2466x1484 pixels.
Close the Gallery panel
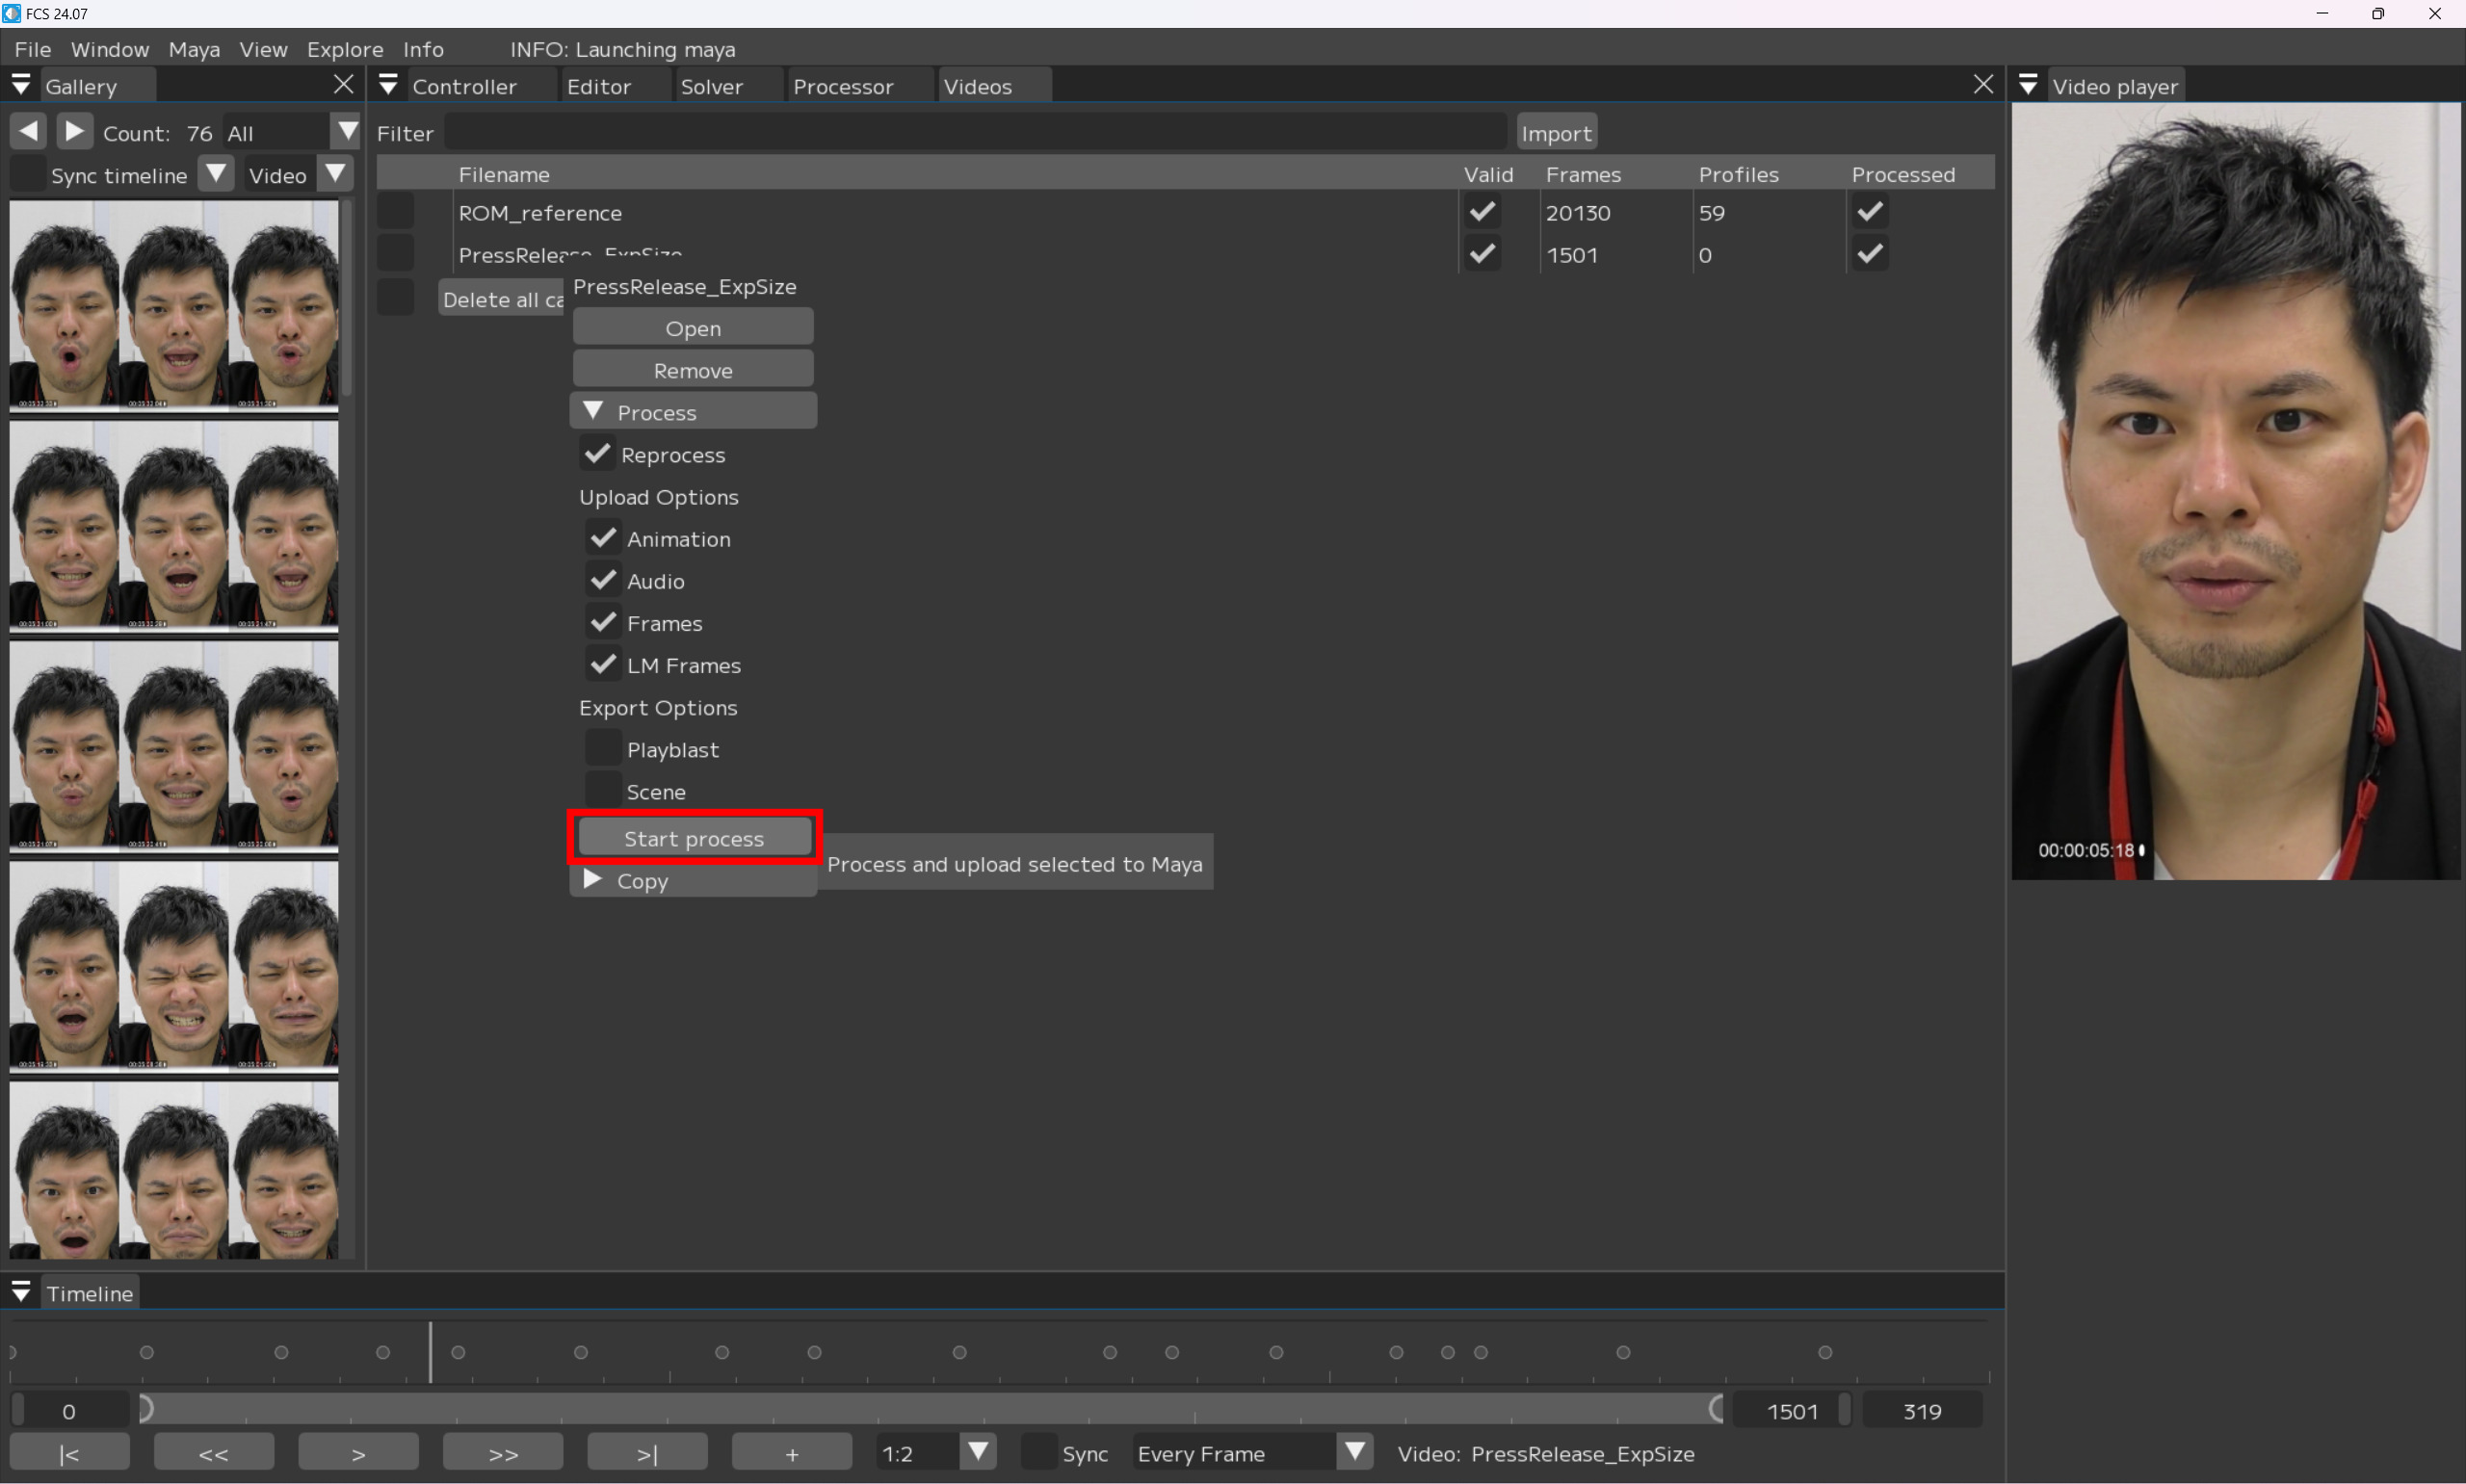coord(343,85)
